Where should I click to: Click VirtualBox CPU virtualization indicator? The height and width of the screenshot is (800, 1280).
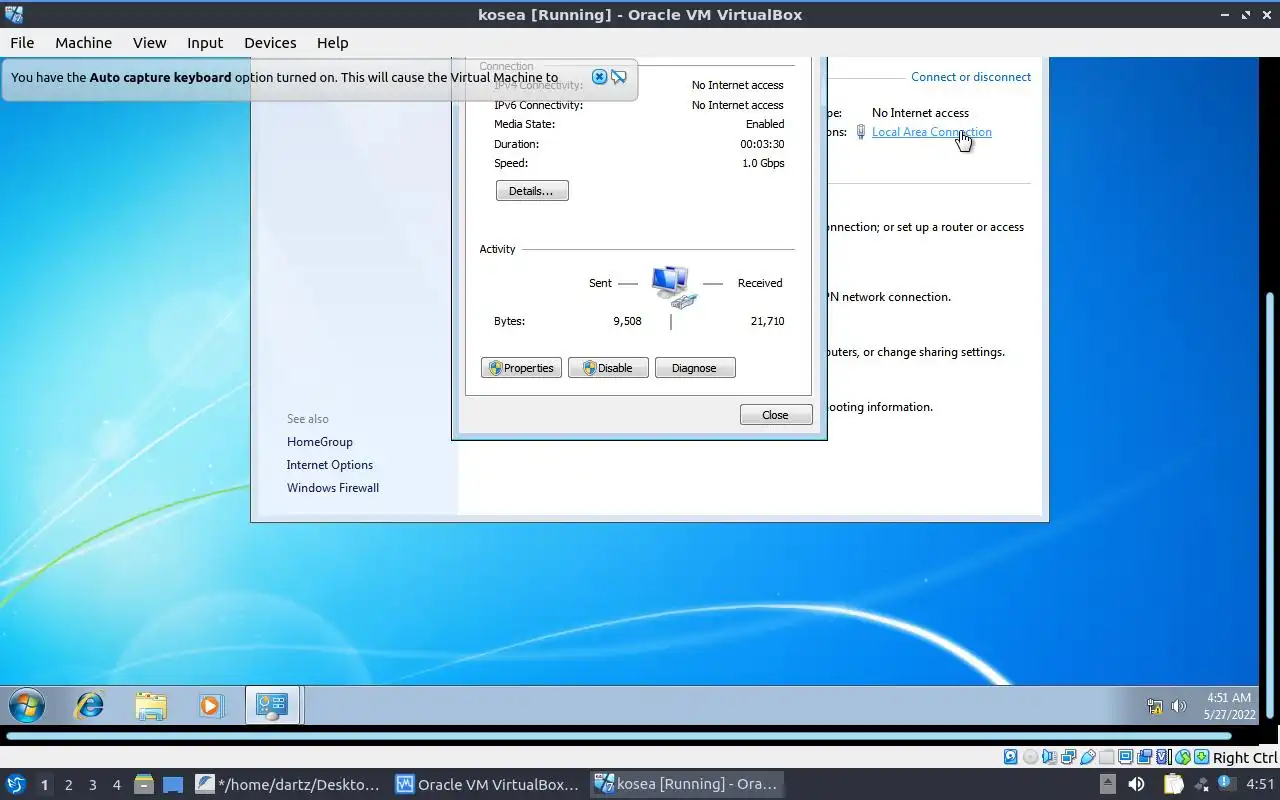[1164, 758]
